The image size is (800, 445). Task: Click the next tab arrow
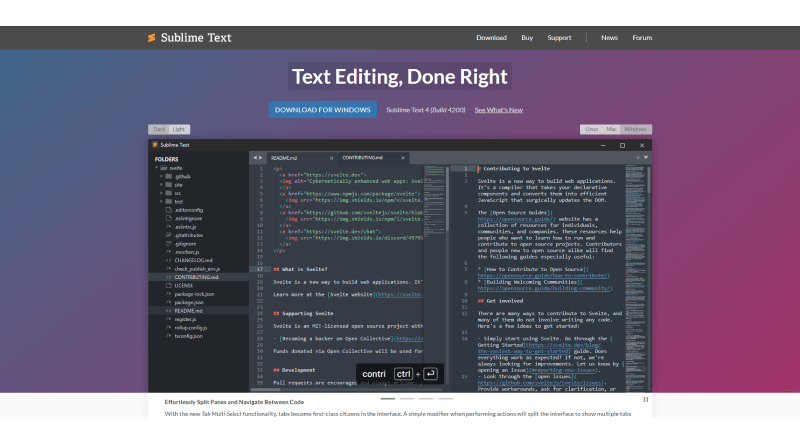click(x=261, y=158)
